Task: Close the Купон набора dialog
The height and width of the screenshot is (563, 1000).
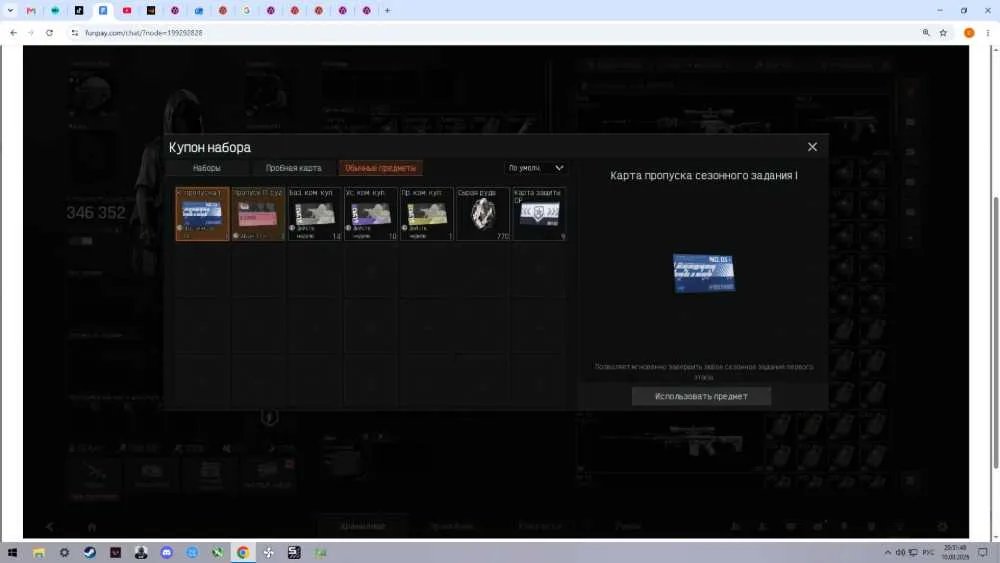Action: [x=812, y=147]
